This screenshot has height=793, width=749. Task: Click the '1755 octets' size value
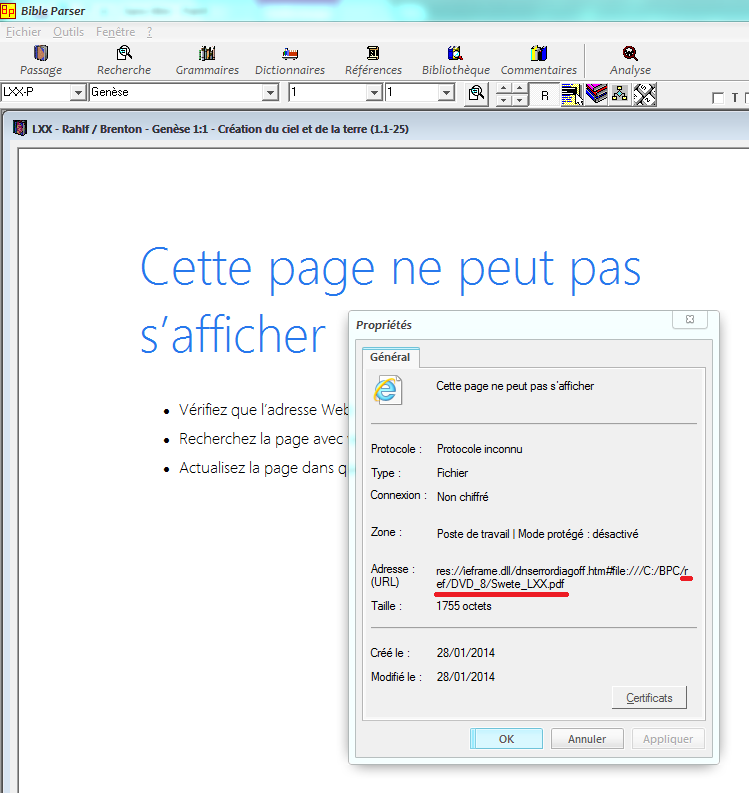pos(464,606)
